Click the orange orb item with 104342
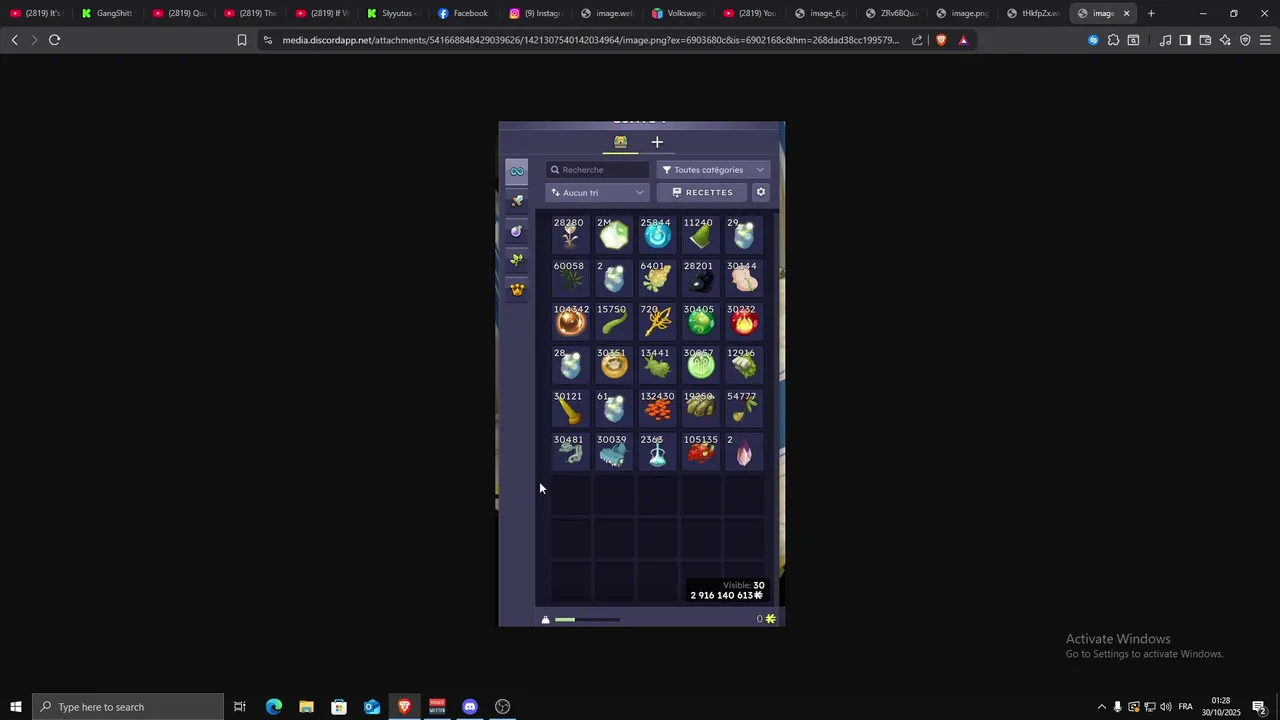Screen dimensions: 1280x720 pyautogui.click(x=570, y=322)
